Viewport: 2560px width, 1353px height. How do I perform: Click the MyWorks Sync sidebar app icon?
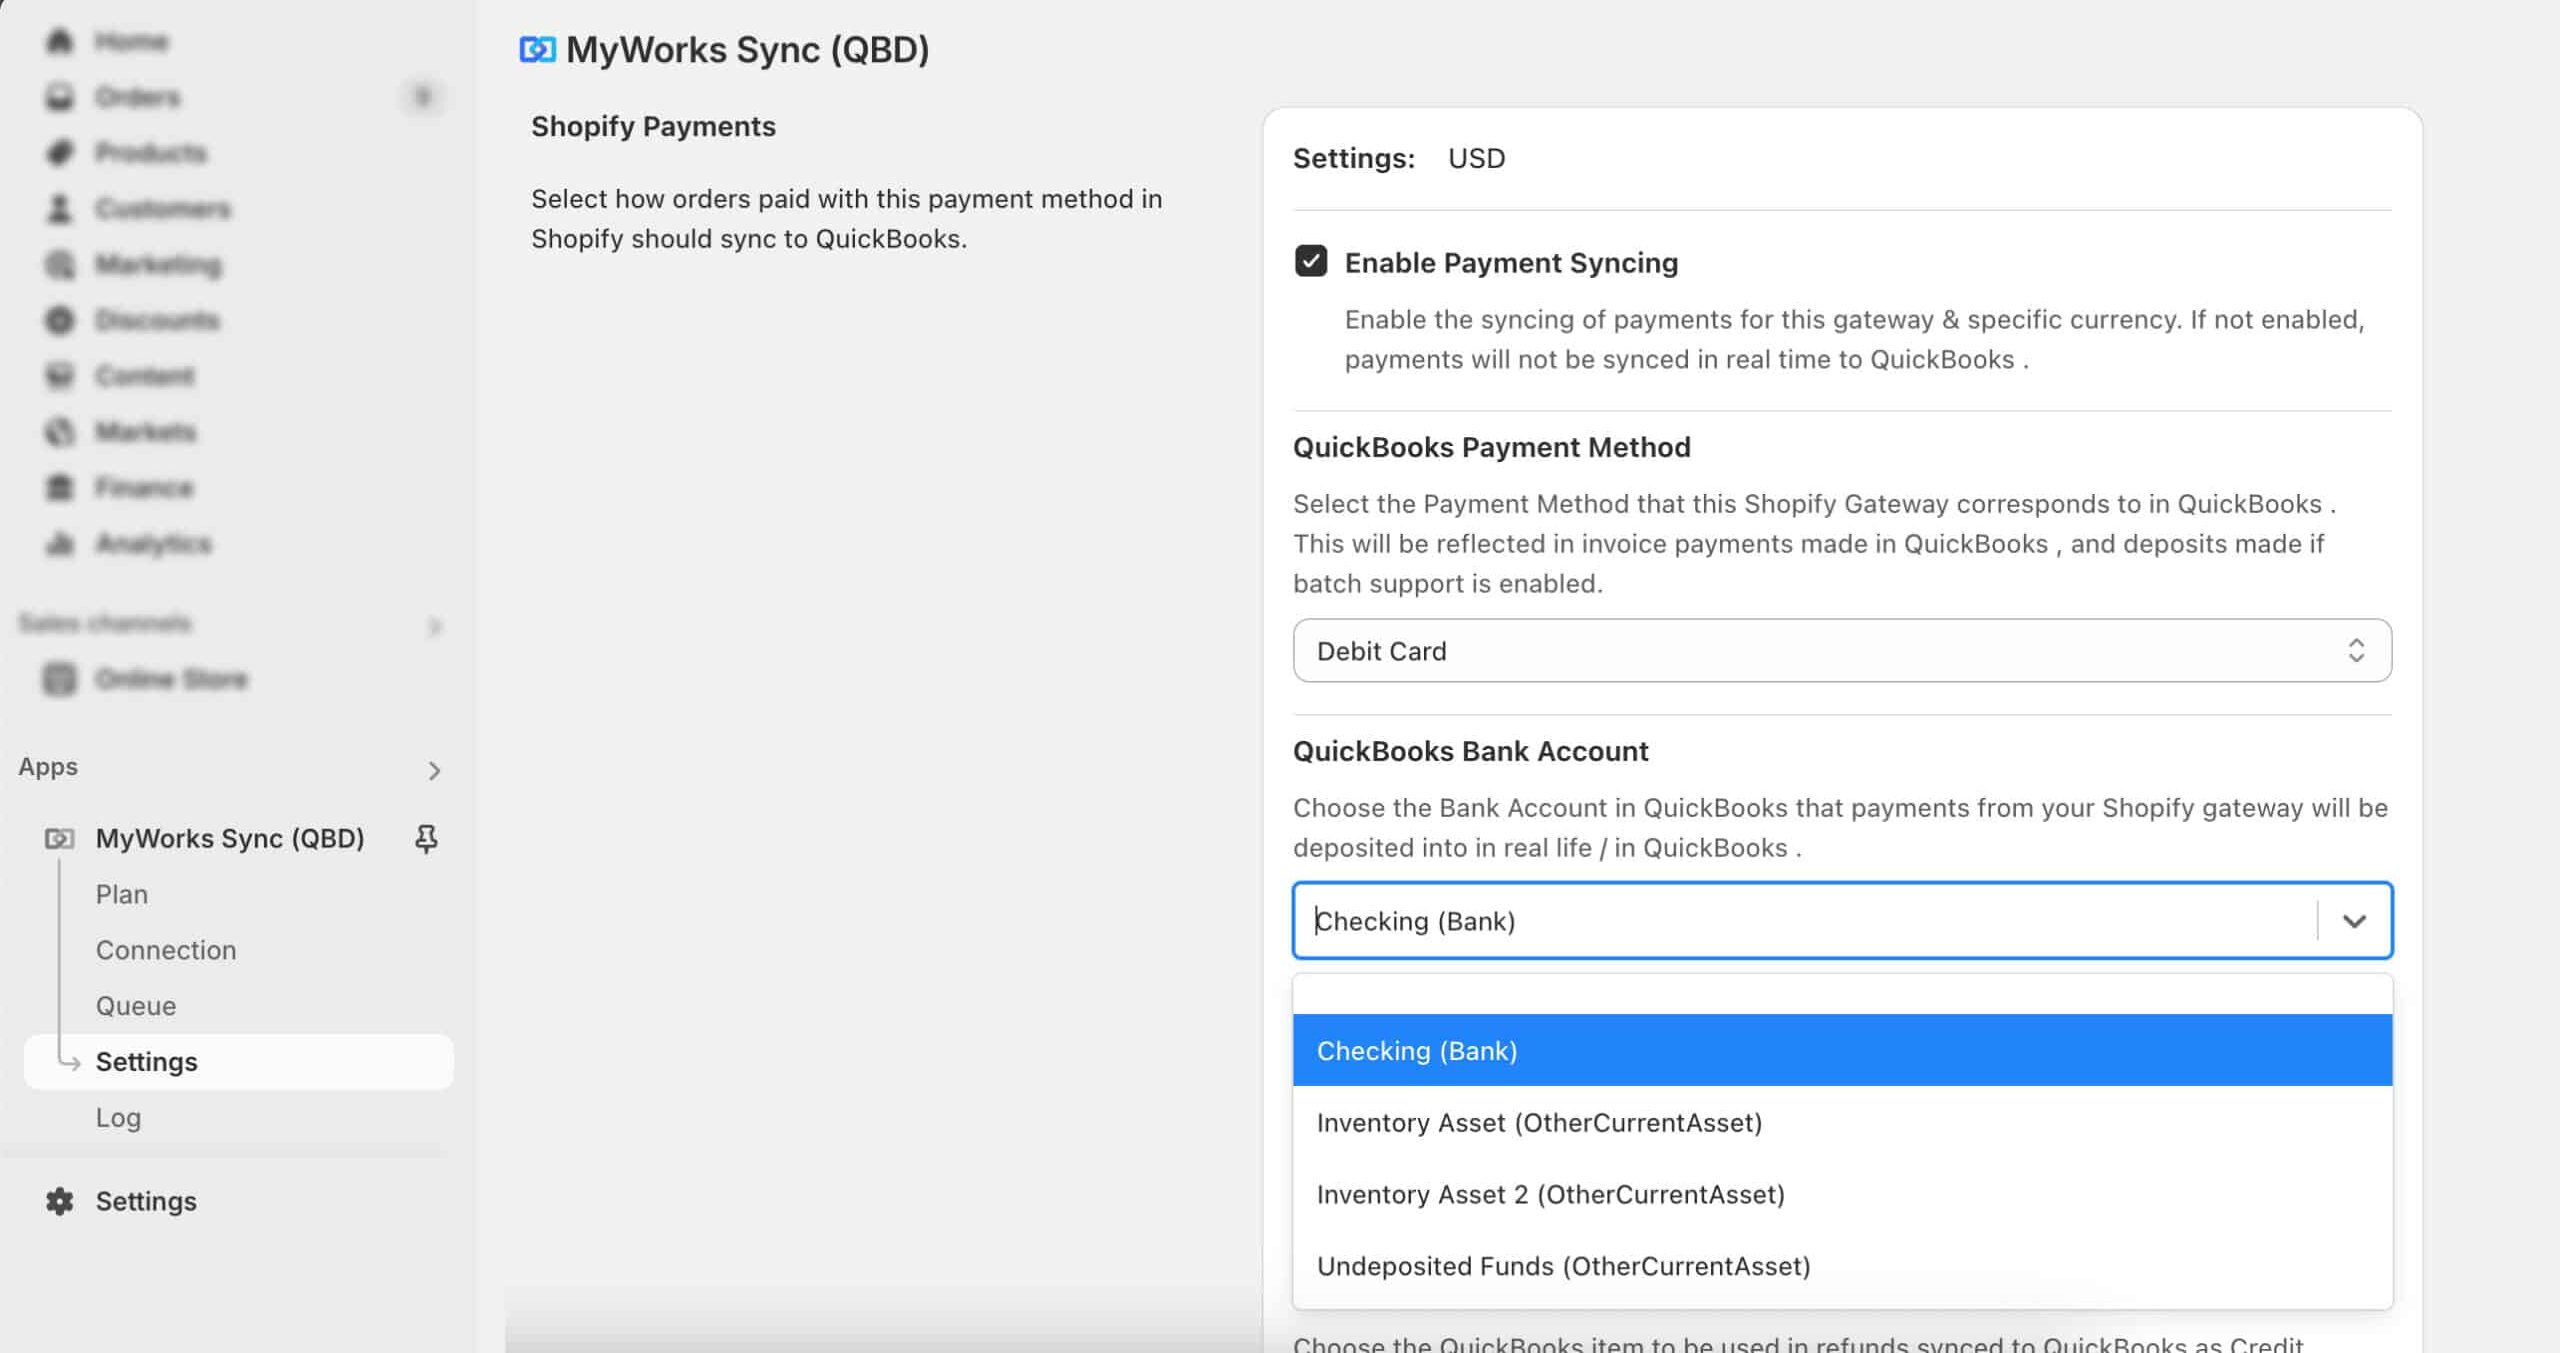(x=59, y=838)
